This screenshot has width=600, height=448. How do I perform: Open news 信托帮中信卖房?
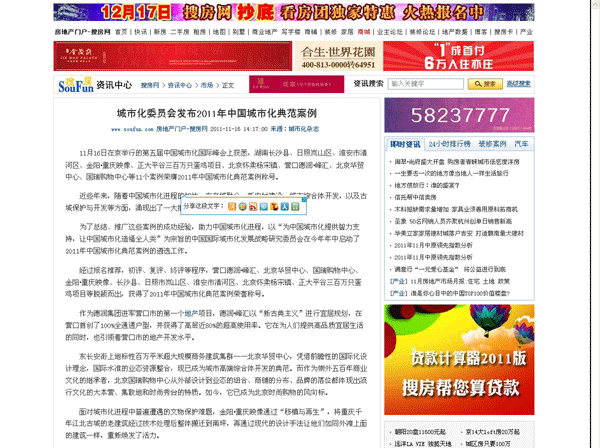(415, 197)
